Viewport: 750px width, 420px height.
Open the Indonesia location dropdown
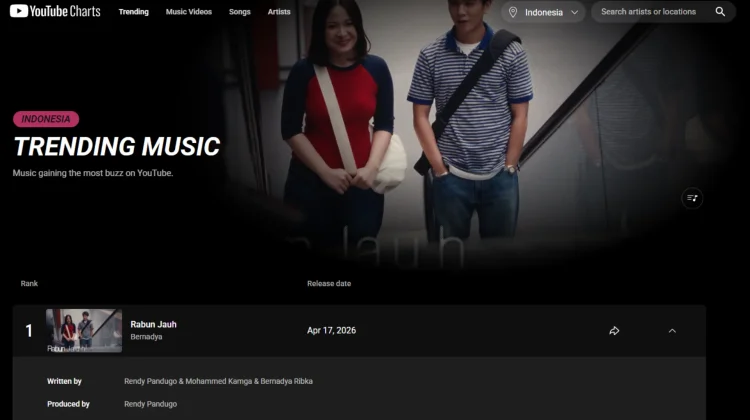tap(543, 12)
